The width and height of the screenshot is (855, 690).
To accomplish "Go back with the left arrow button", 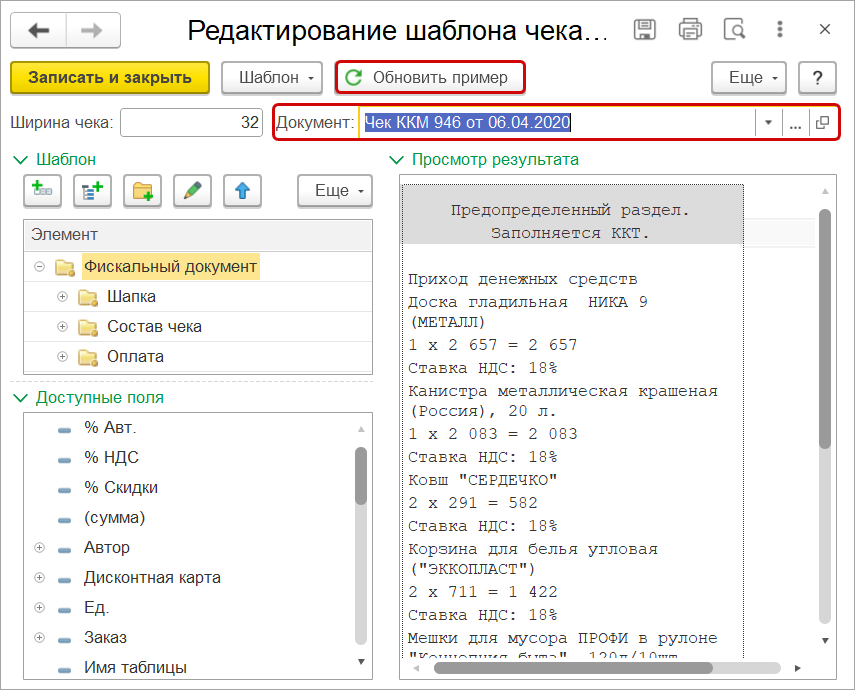I will (x=39, y=31).
